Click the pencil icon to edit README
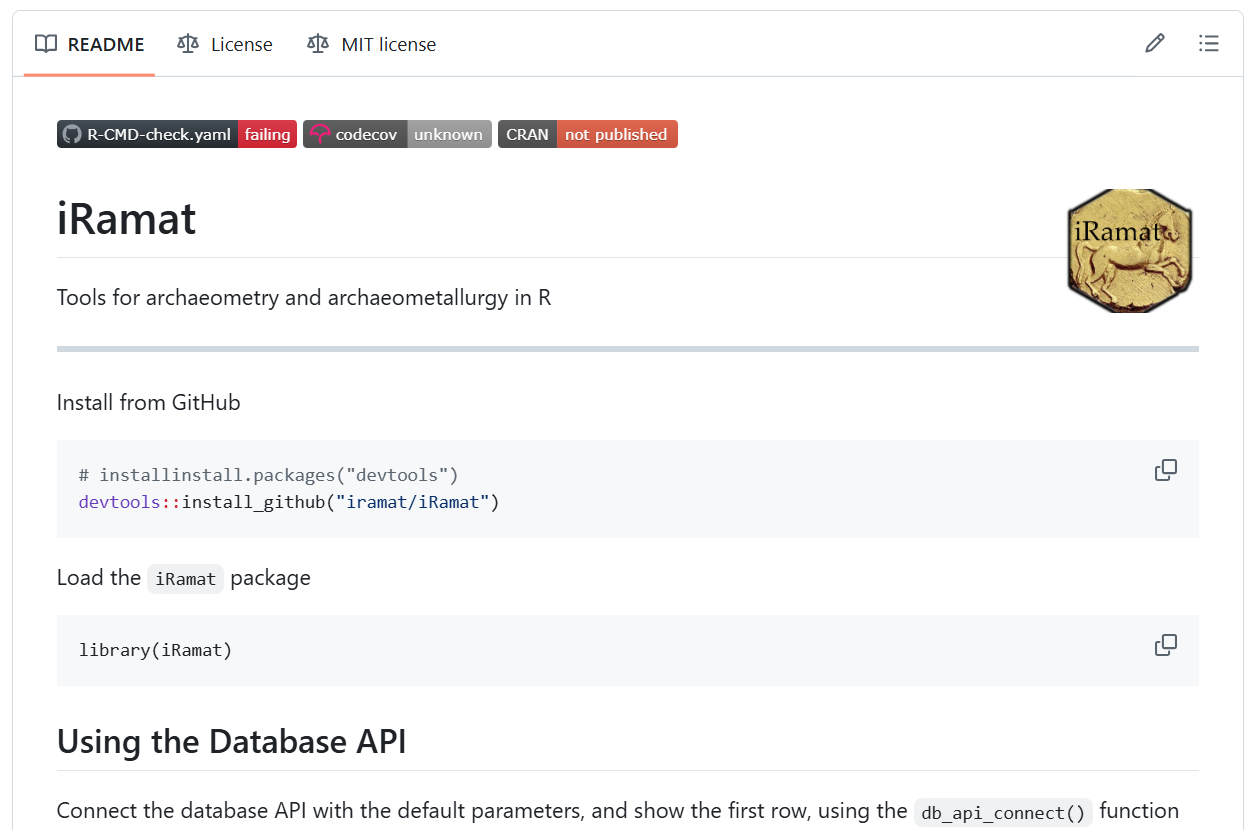Image resolution: width=1250 pixels, height=830 pixels. (x=1155, y=43)
